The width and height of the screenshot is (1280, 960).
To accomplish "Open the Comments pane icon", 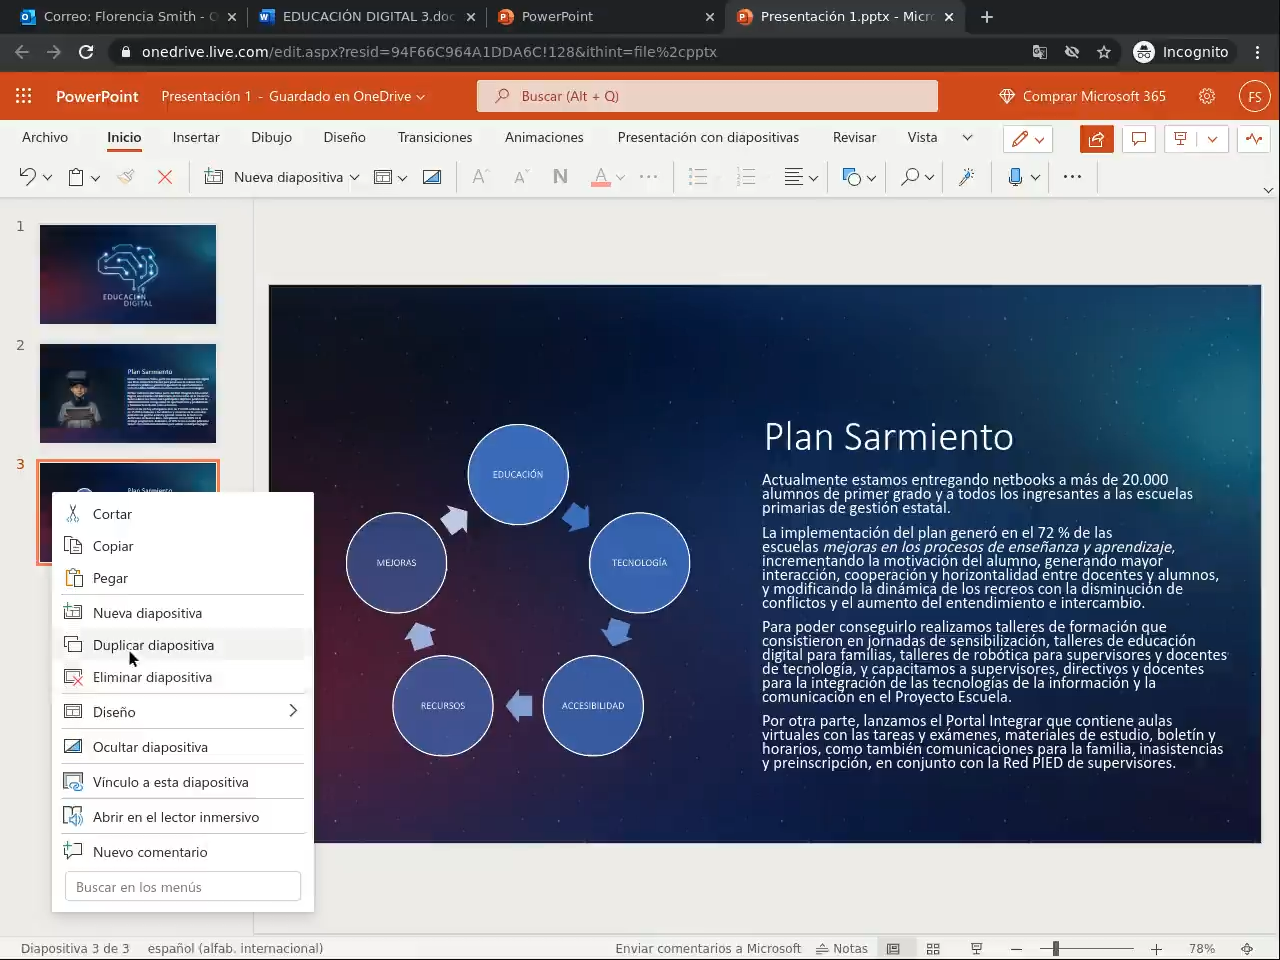I will tap(1138, 139).
